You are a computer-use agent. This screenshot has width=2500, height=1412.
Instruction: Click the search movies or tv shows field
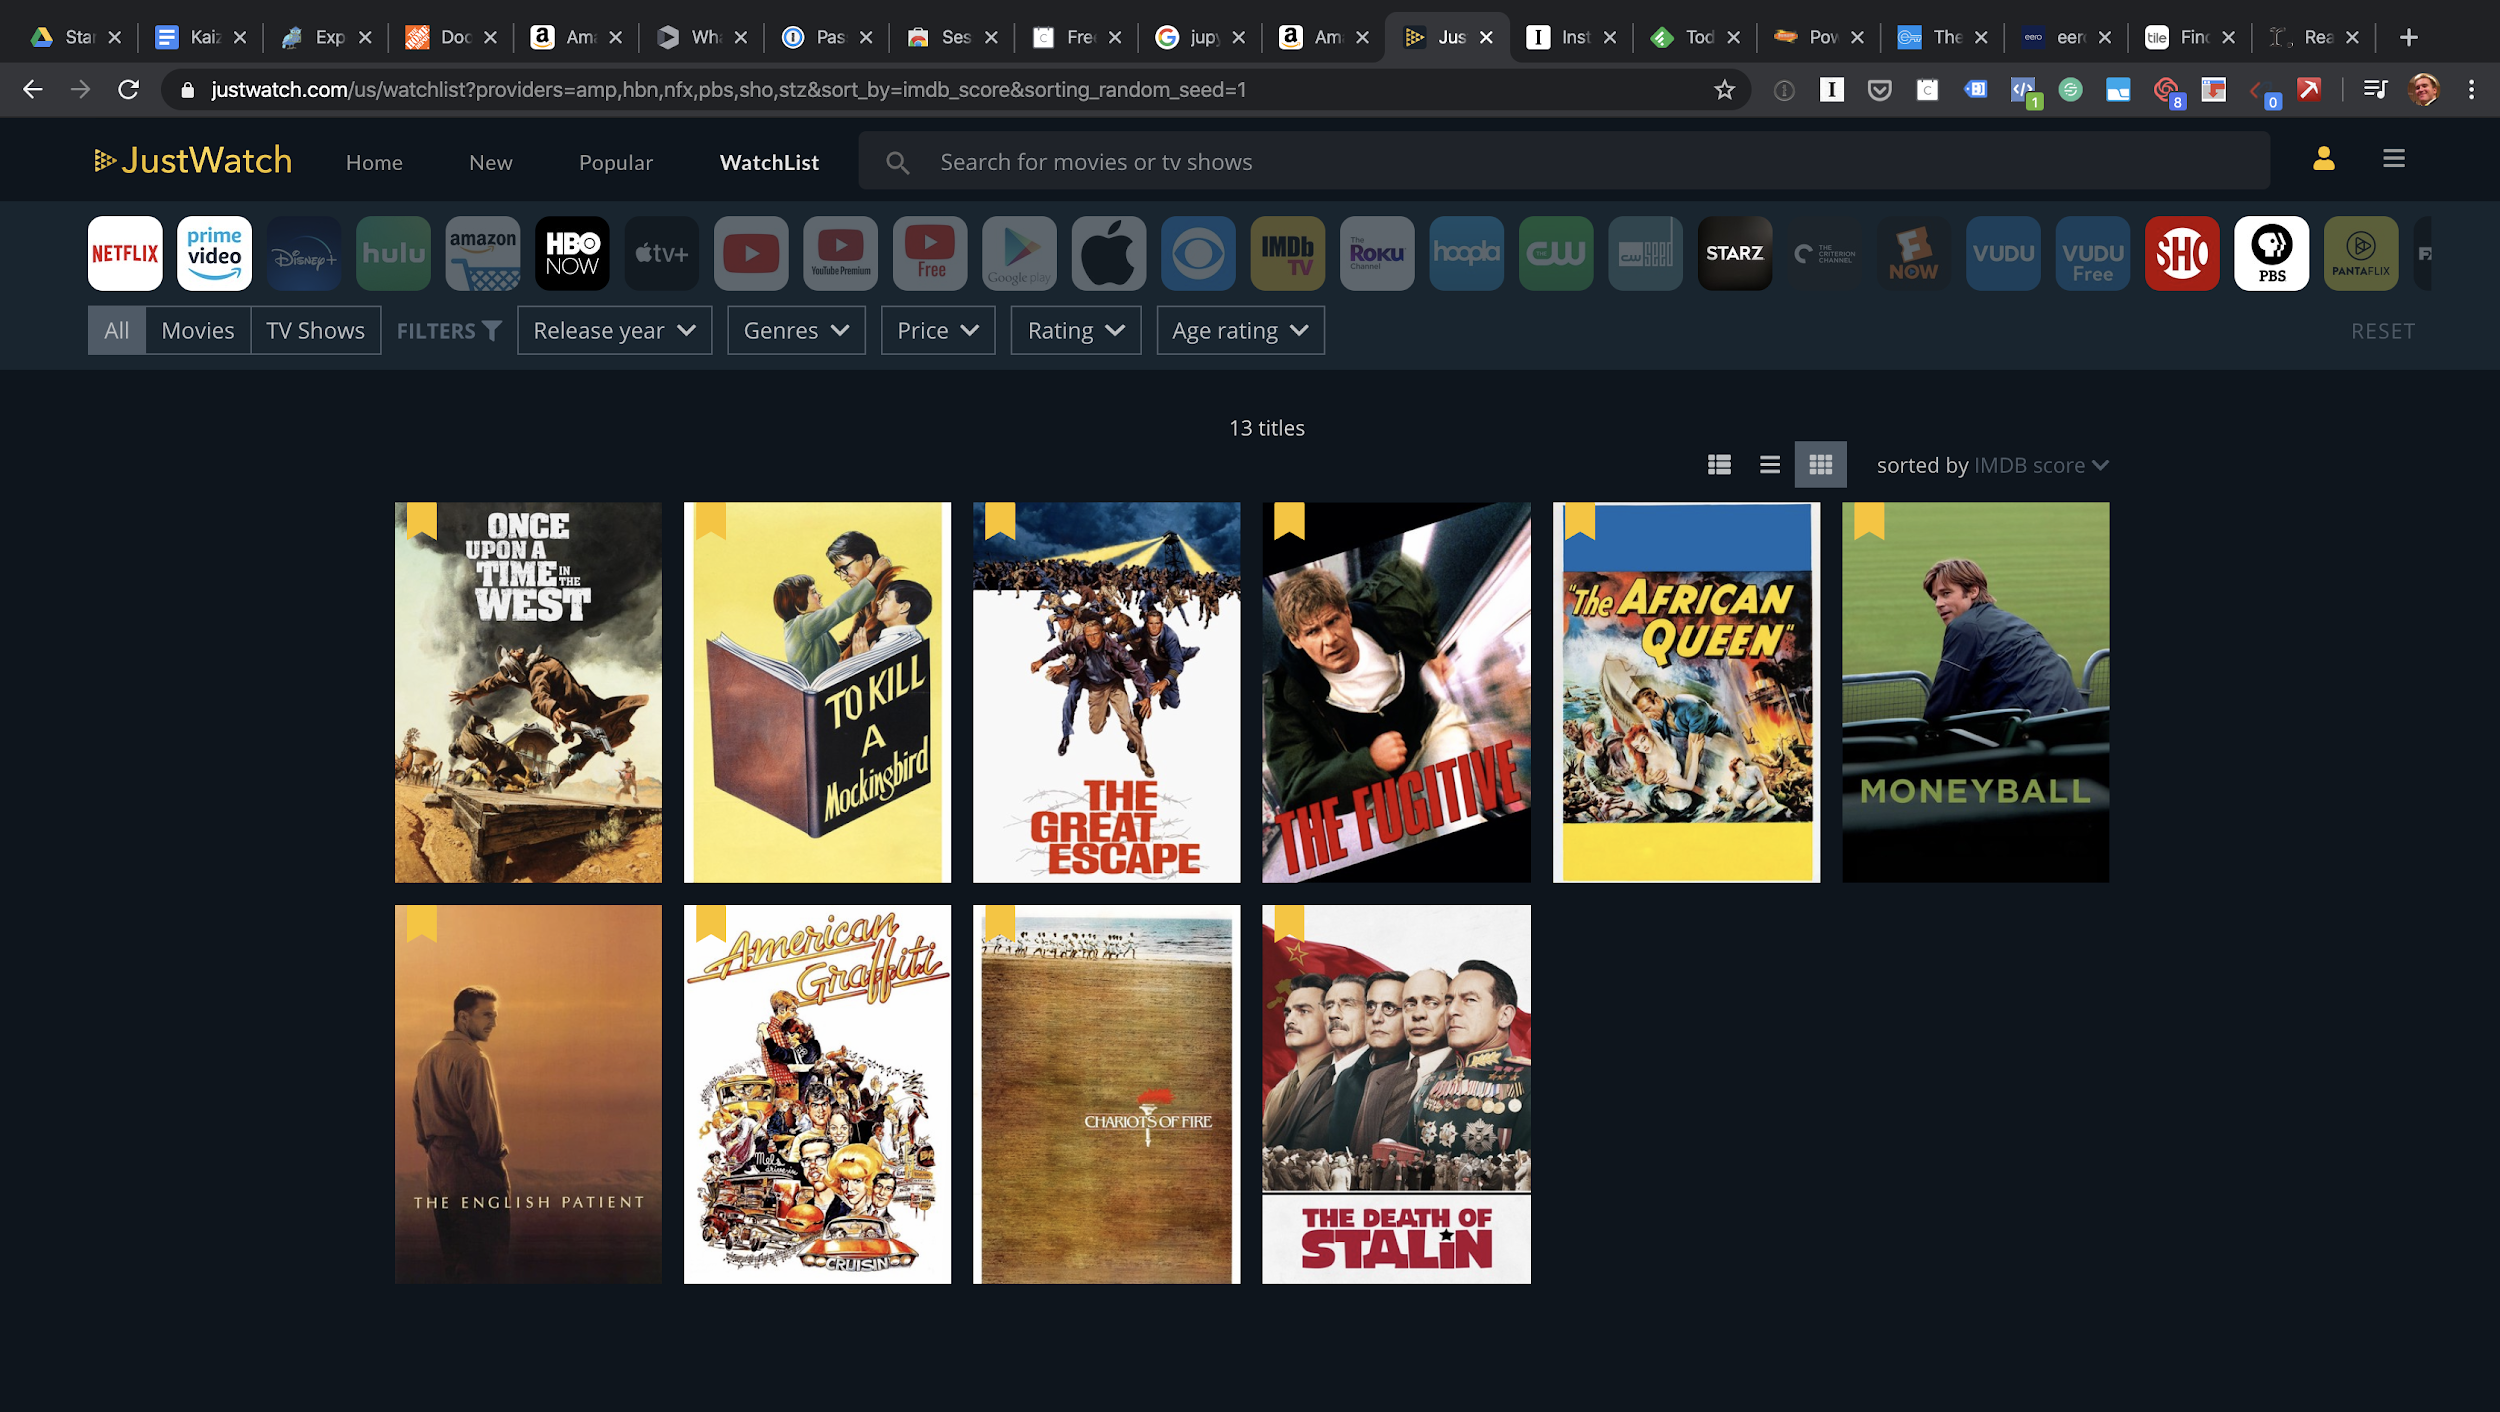tap(1564, 161)
